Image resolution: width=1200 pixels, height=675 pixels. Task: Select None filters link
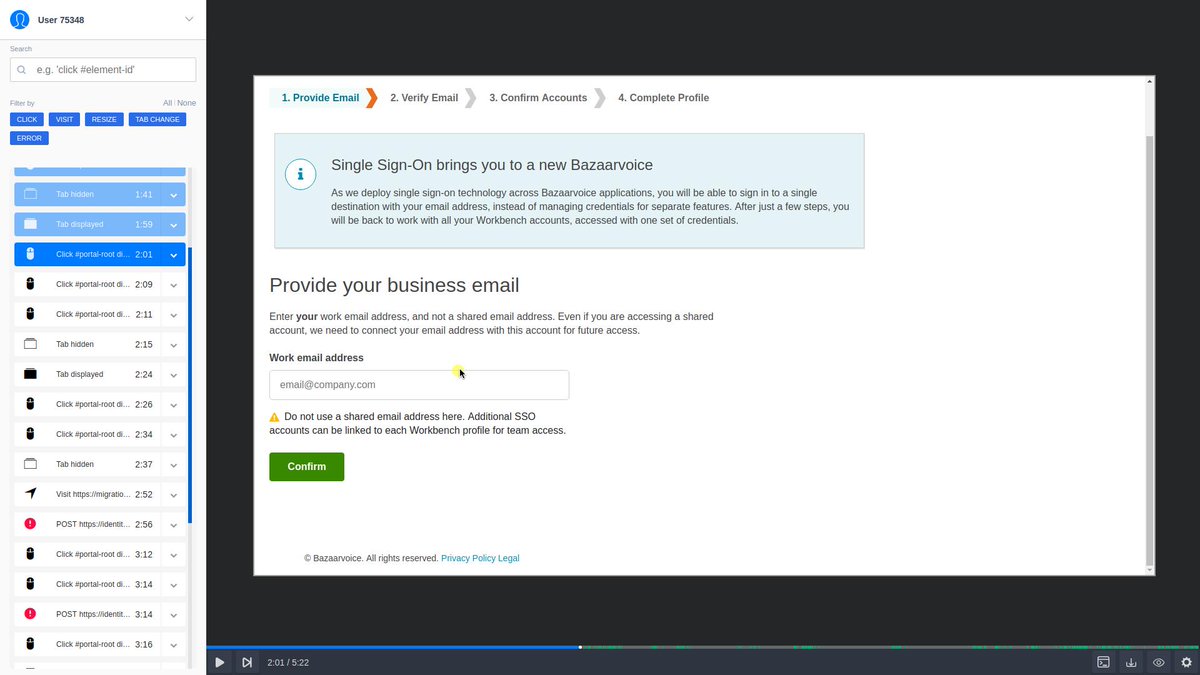[187, 103]
